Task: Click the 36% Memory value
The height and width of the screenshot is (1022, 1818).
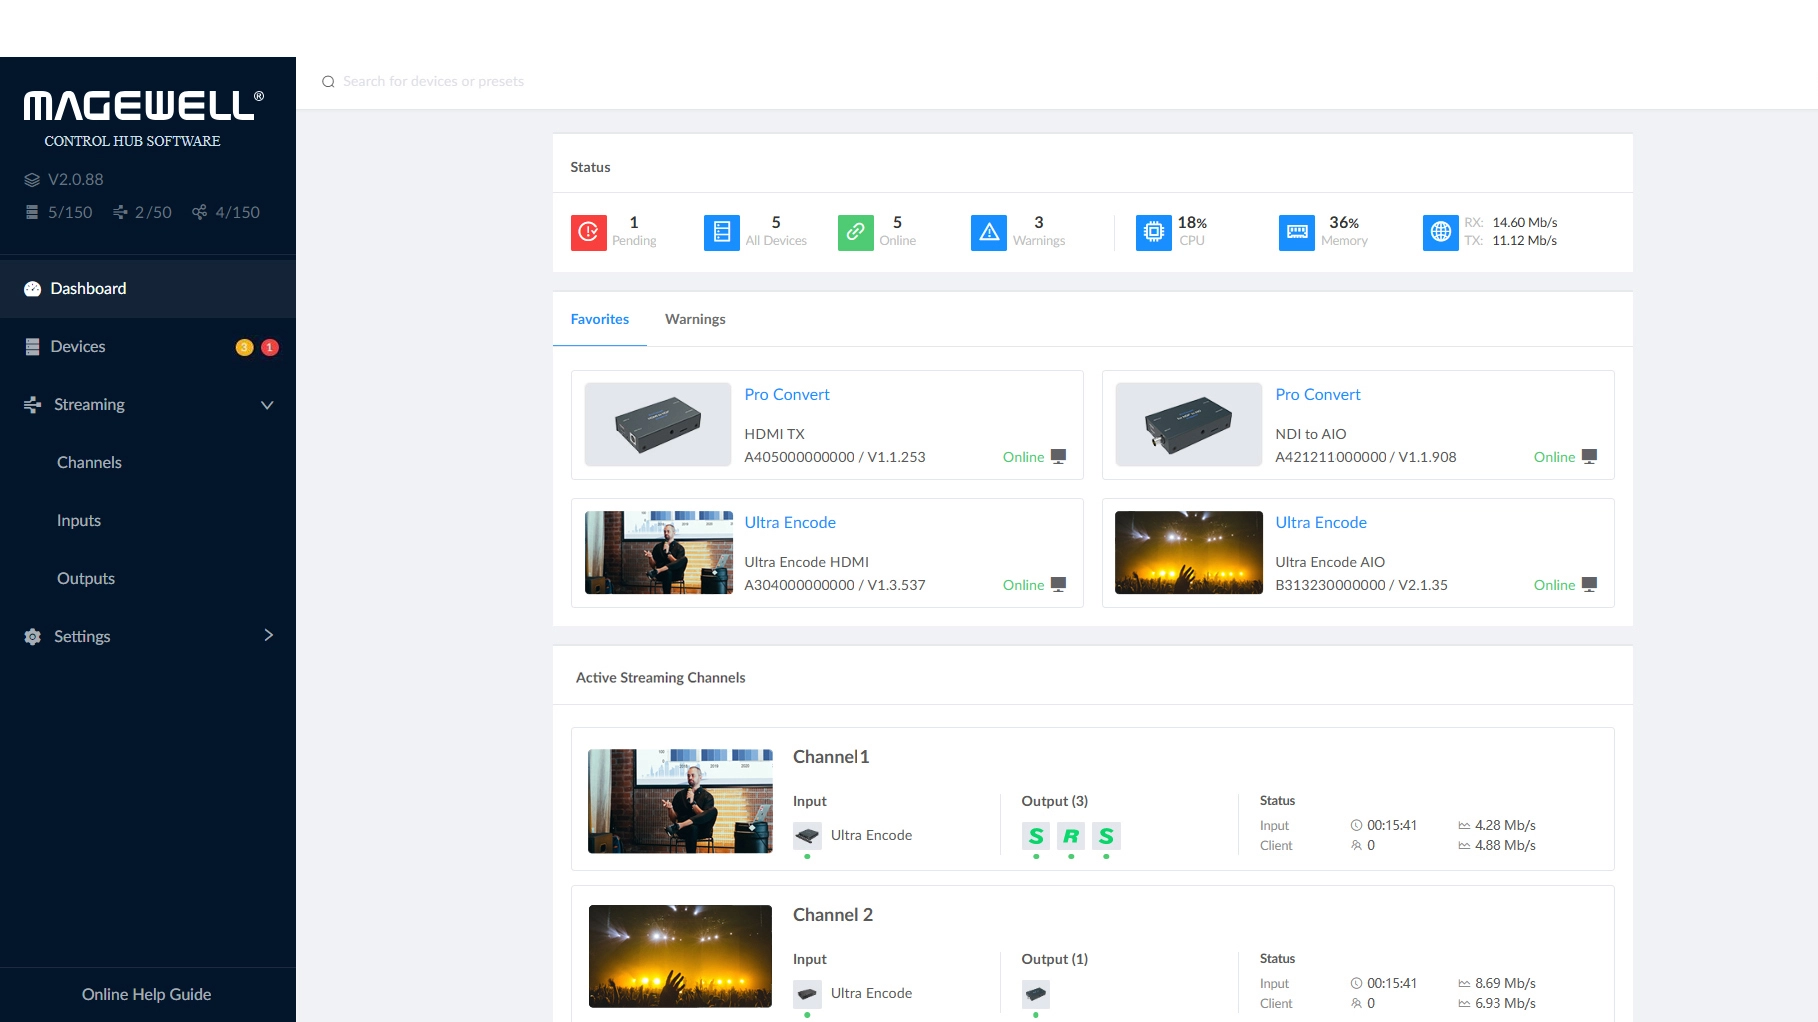Action: point(1344,223)
